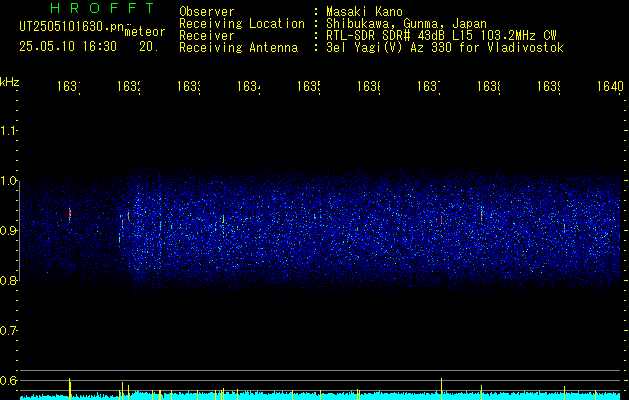Click the HROFFT title text

(102, 8)
